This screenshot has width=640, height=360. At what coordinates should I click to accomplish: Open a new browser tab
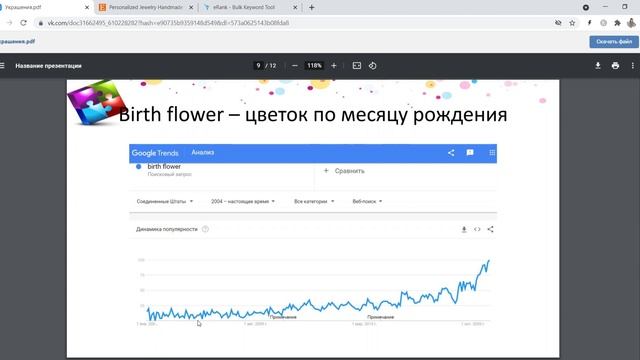311,7
